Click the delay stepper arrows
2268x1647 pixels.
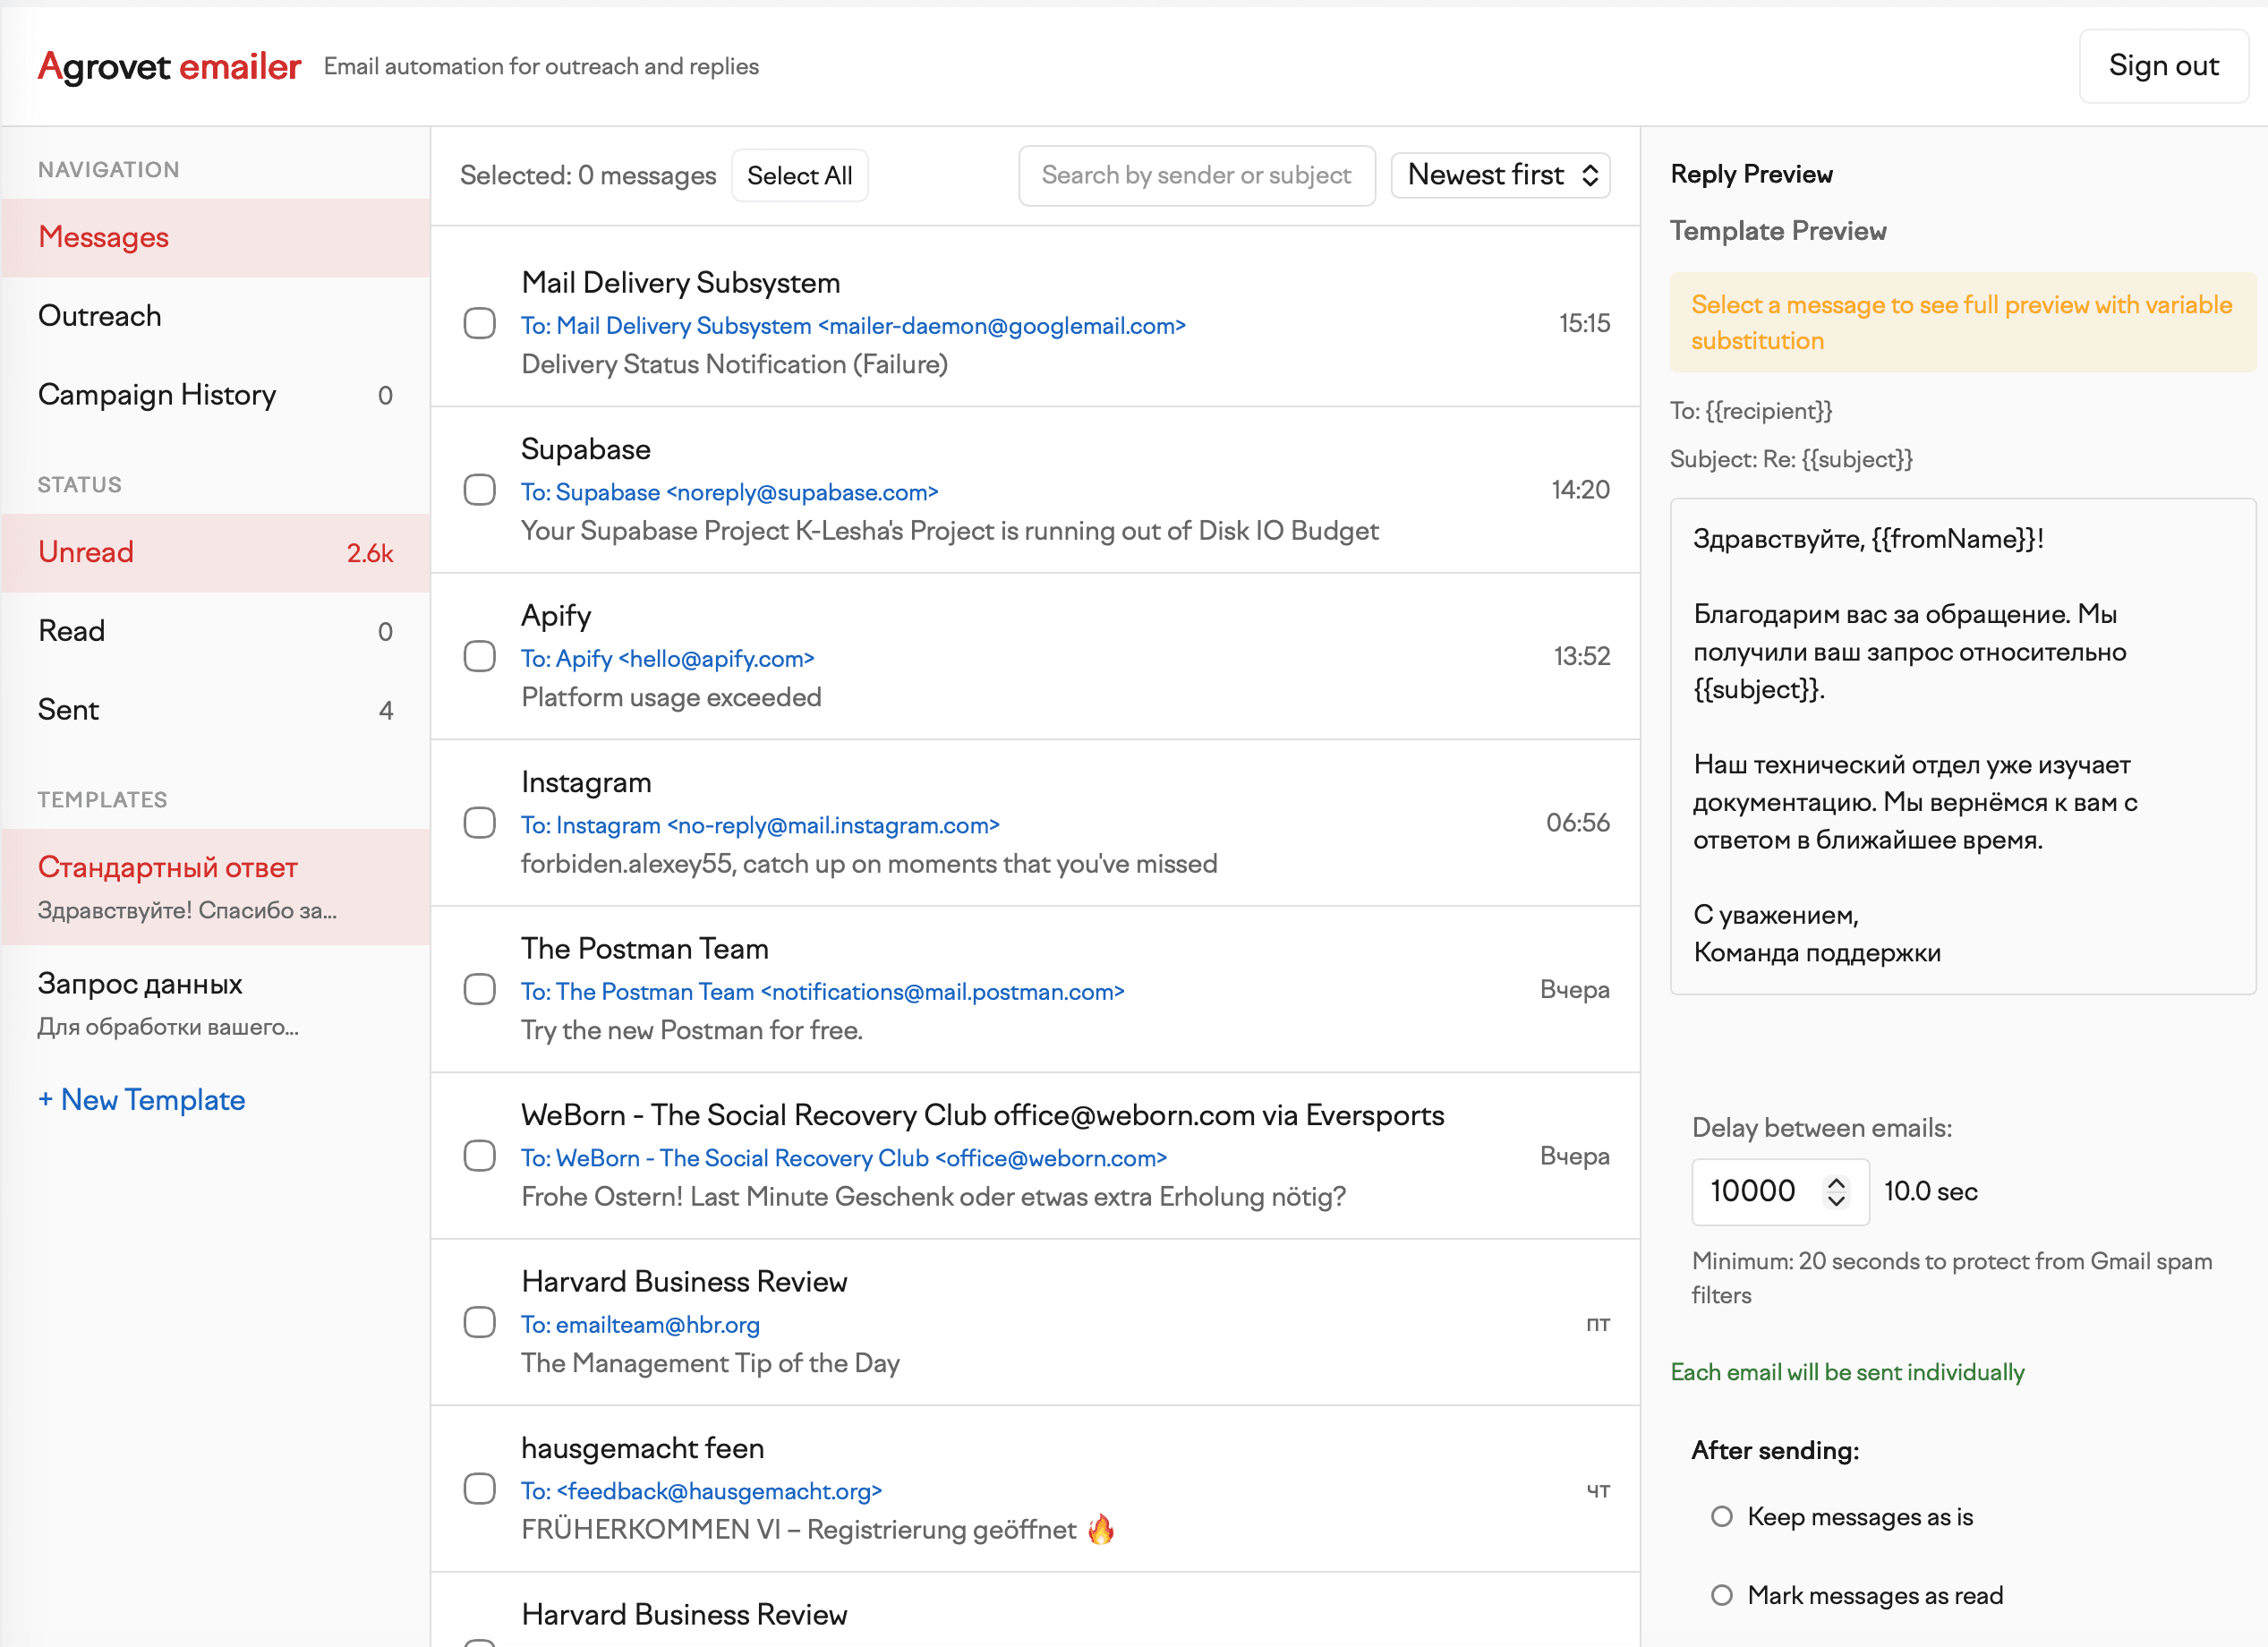point(1835,1191)
